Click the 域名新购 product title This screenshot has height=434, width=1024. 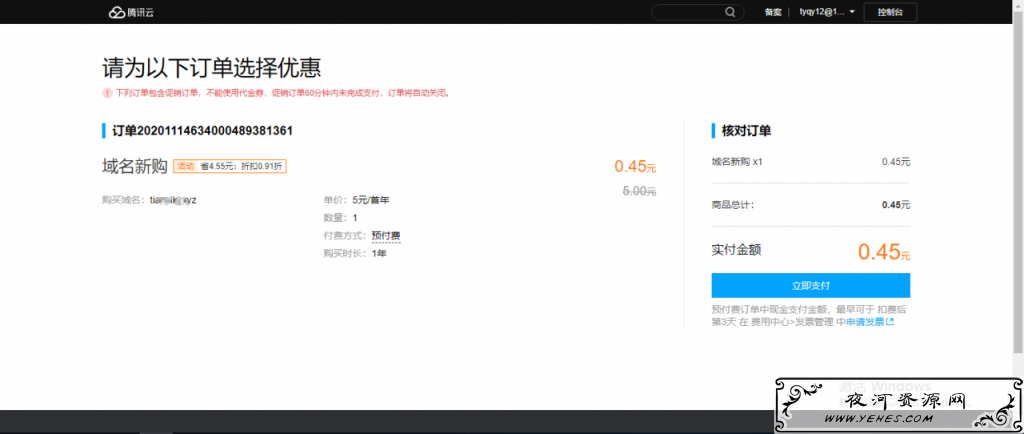(x=135, y=166)
